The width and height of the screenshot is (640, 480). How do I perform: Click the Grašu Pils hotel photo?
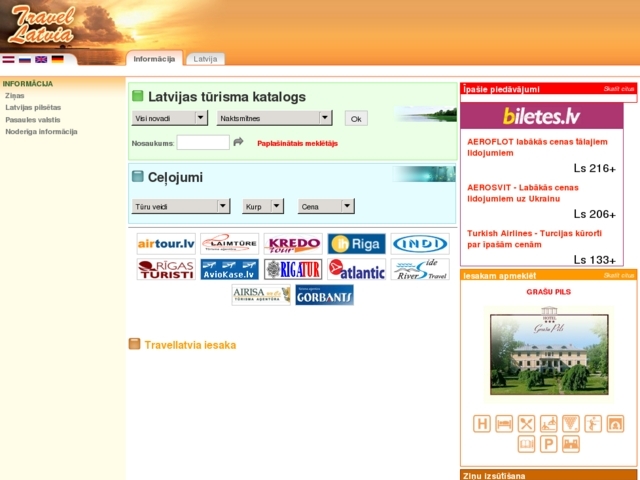coord(549,354)
